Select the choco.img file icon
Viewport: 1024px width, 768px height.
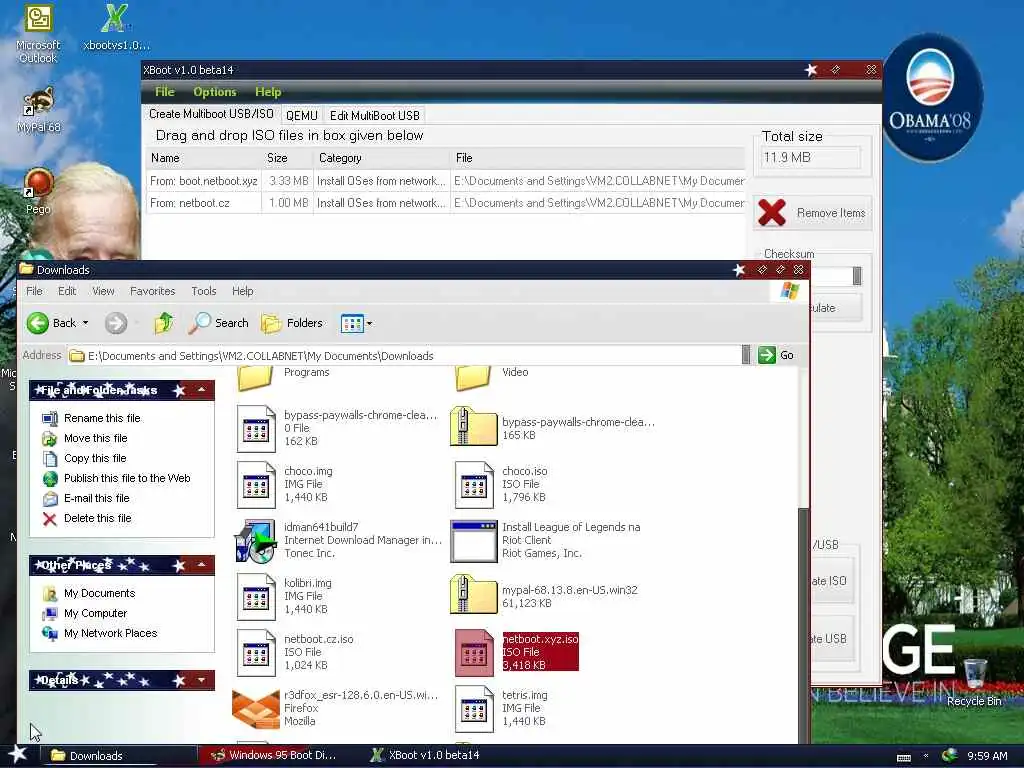256,485
